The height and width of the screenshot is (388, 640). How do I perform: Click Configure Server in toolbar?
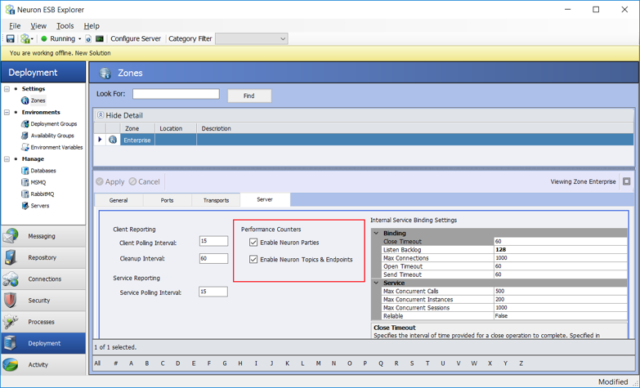pyautogui.click(x=136, y=39)
